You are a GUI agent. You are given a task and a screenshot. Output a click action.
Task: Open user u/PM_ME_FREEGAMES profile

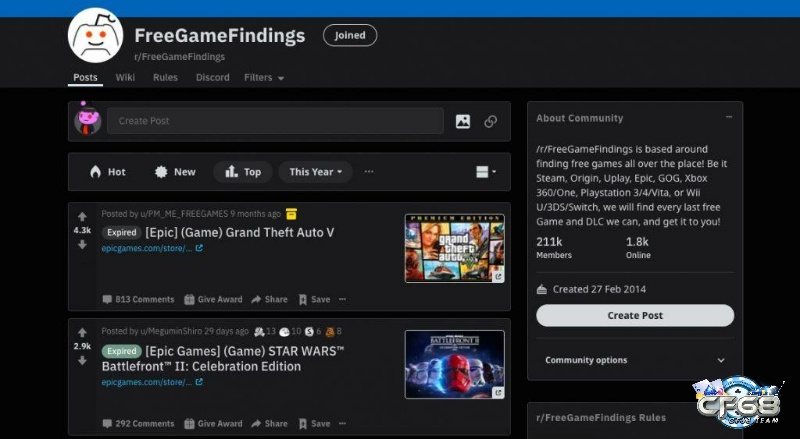pyautogui.click(x=184, y=214)
